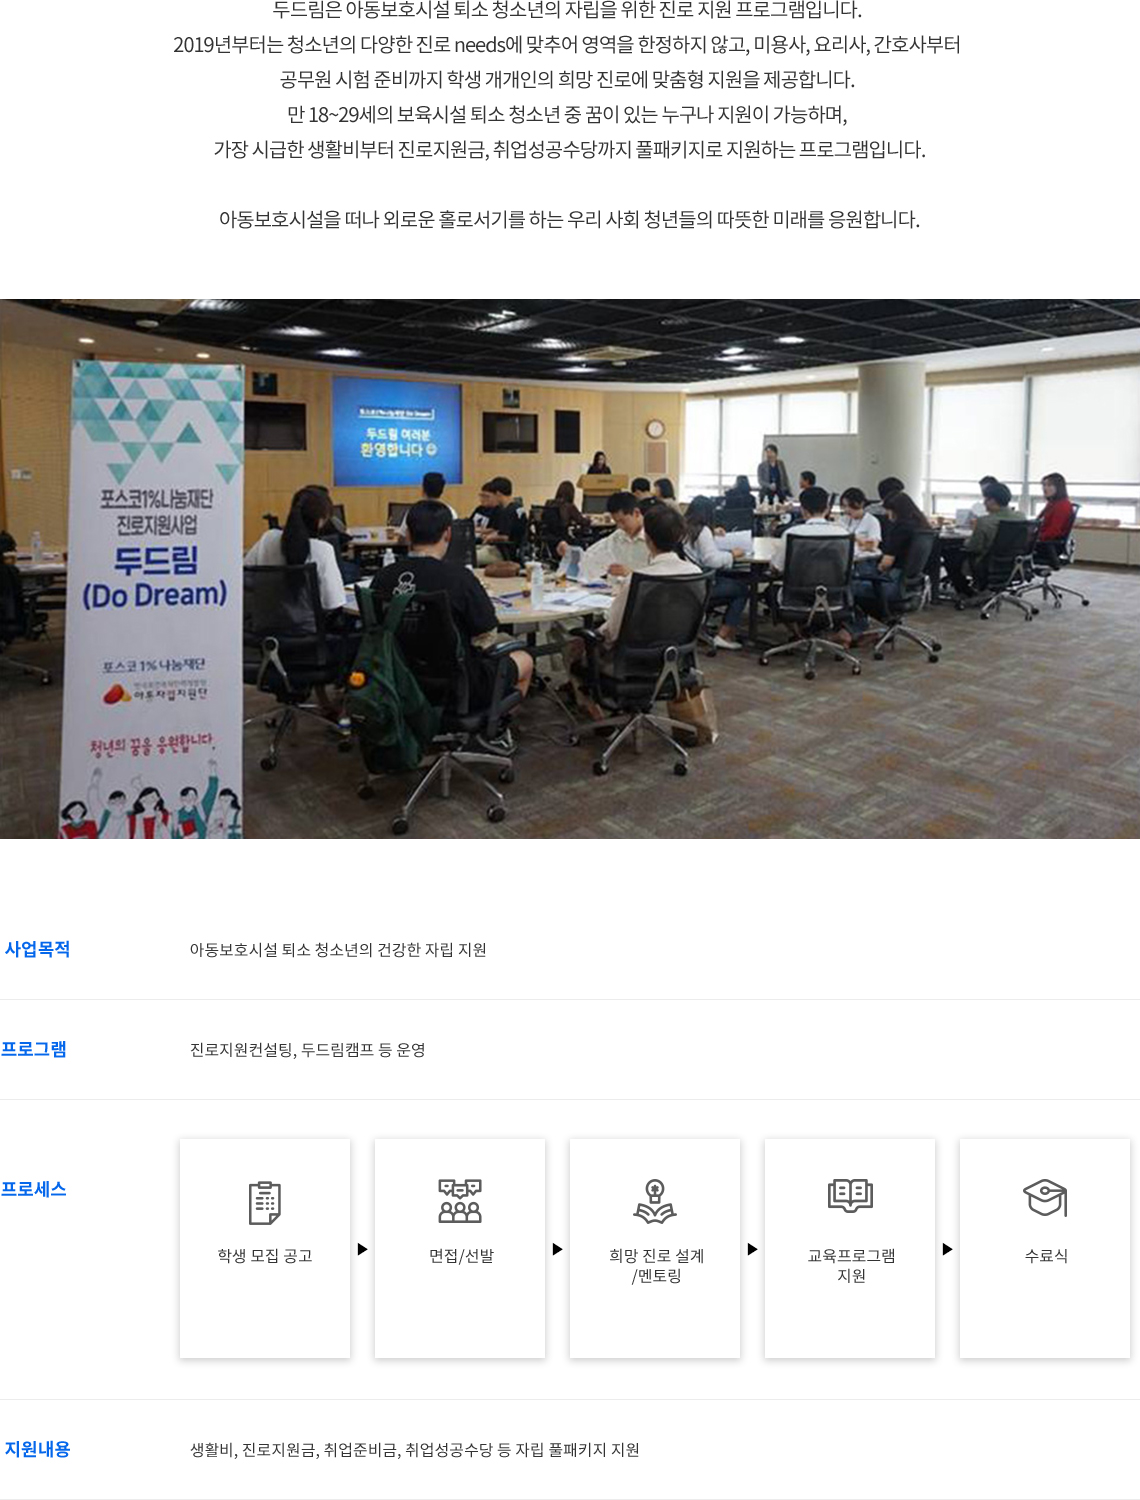Click the 교육프로그램 지원 label text
This screenshot has width=1140, height=1500.
851,1266
